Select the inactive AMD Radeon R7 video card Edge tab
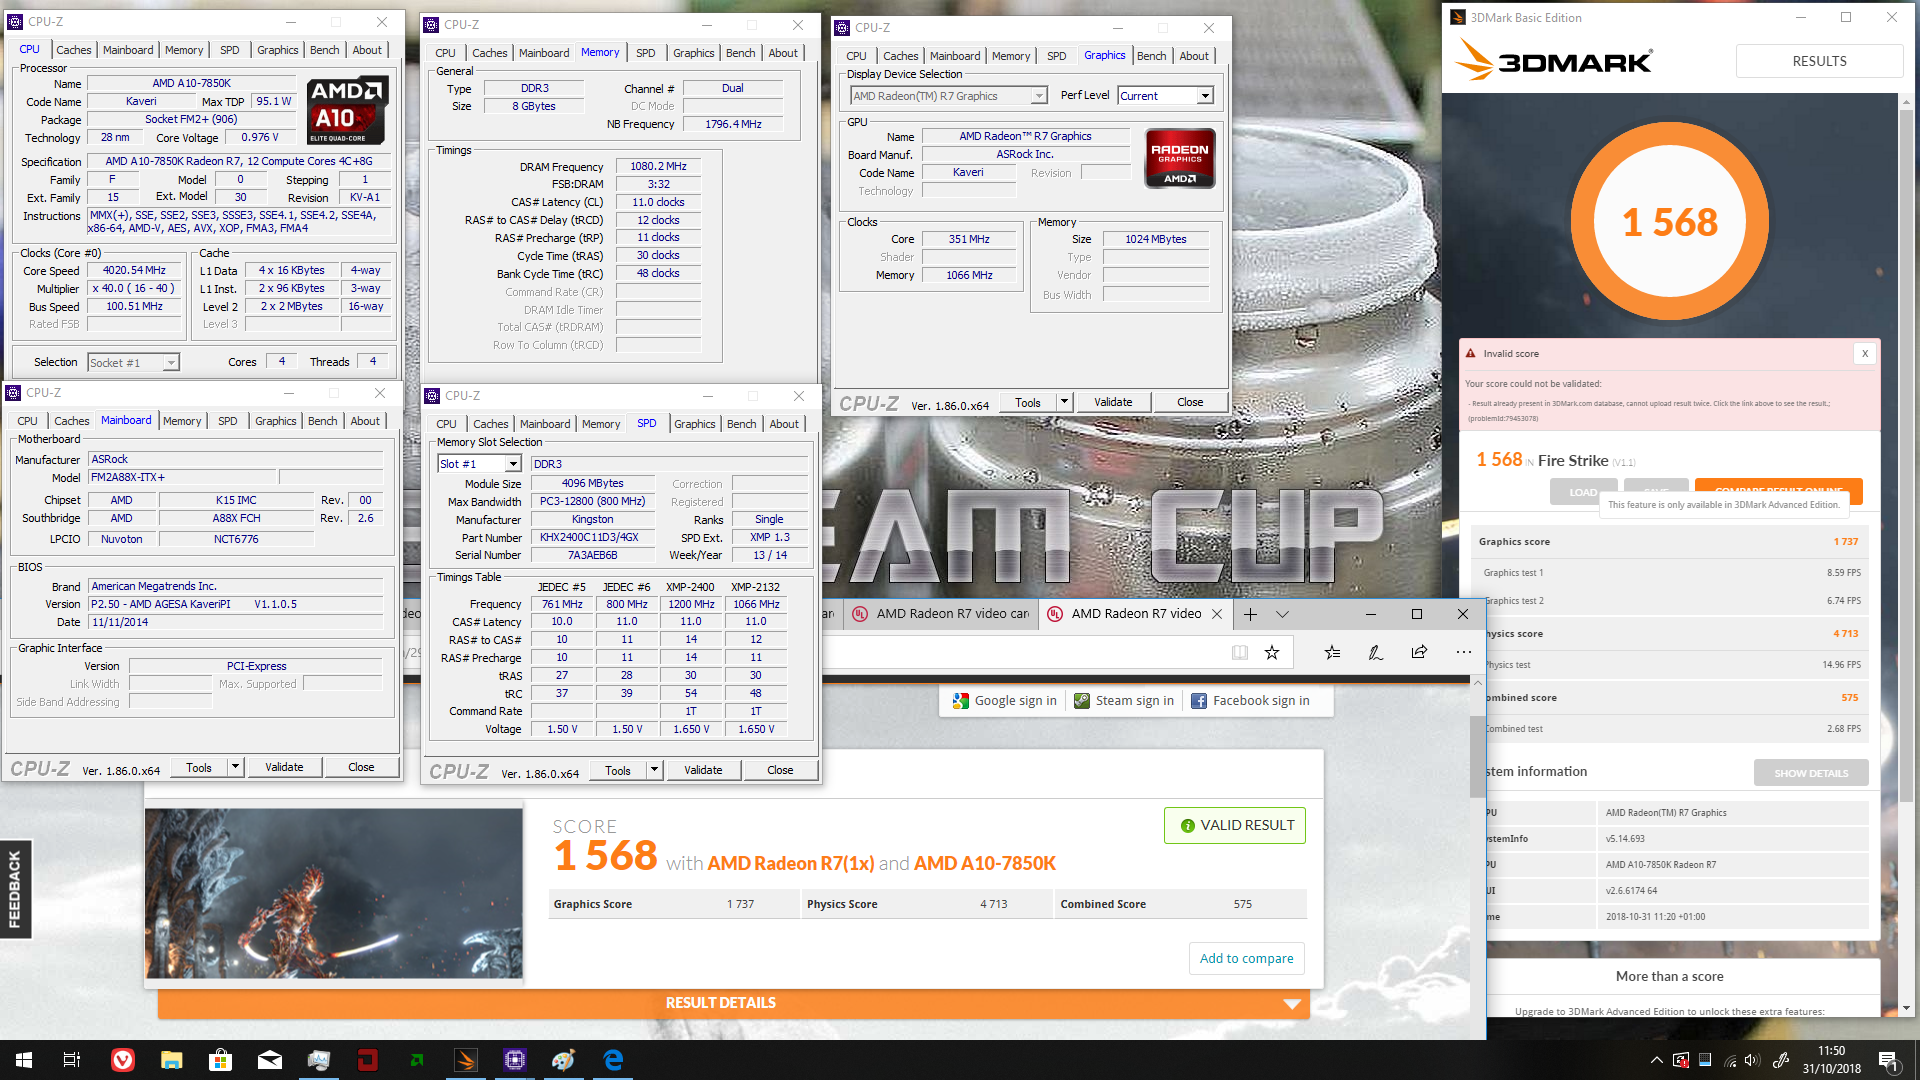This screenshot has height=1080, width=1920. (x=942, y=614)
